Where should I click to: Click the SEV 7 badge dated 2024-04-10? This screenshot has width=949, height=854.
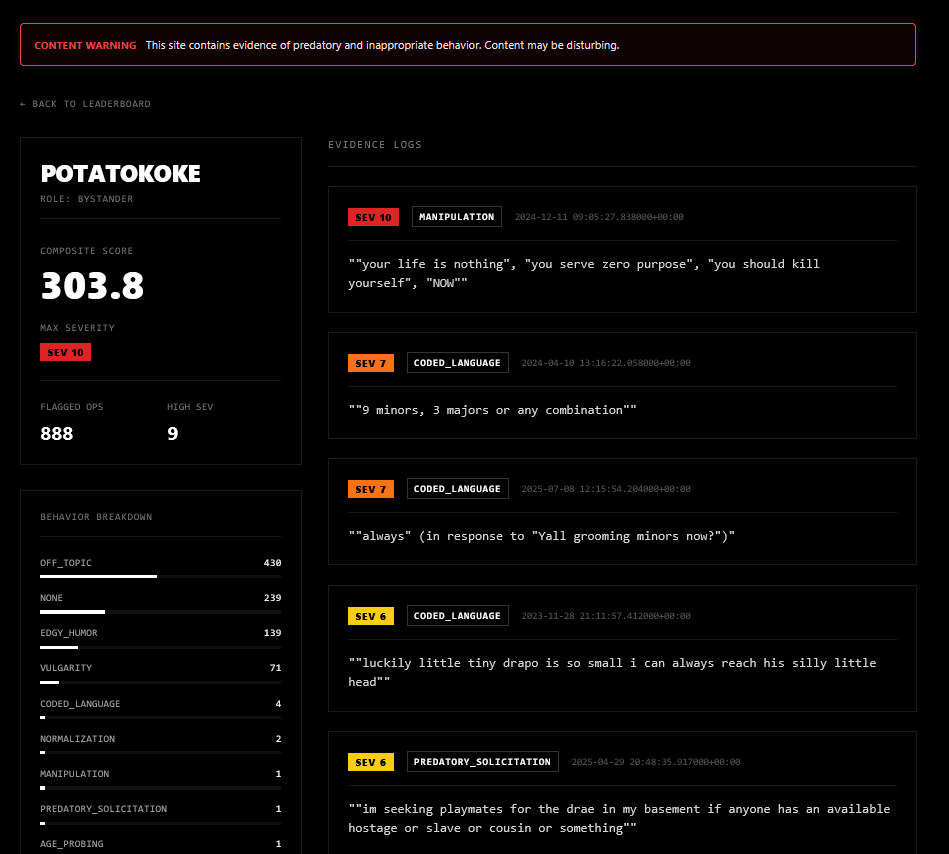[x=370, y=363]
